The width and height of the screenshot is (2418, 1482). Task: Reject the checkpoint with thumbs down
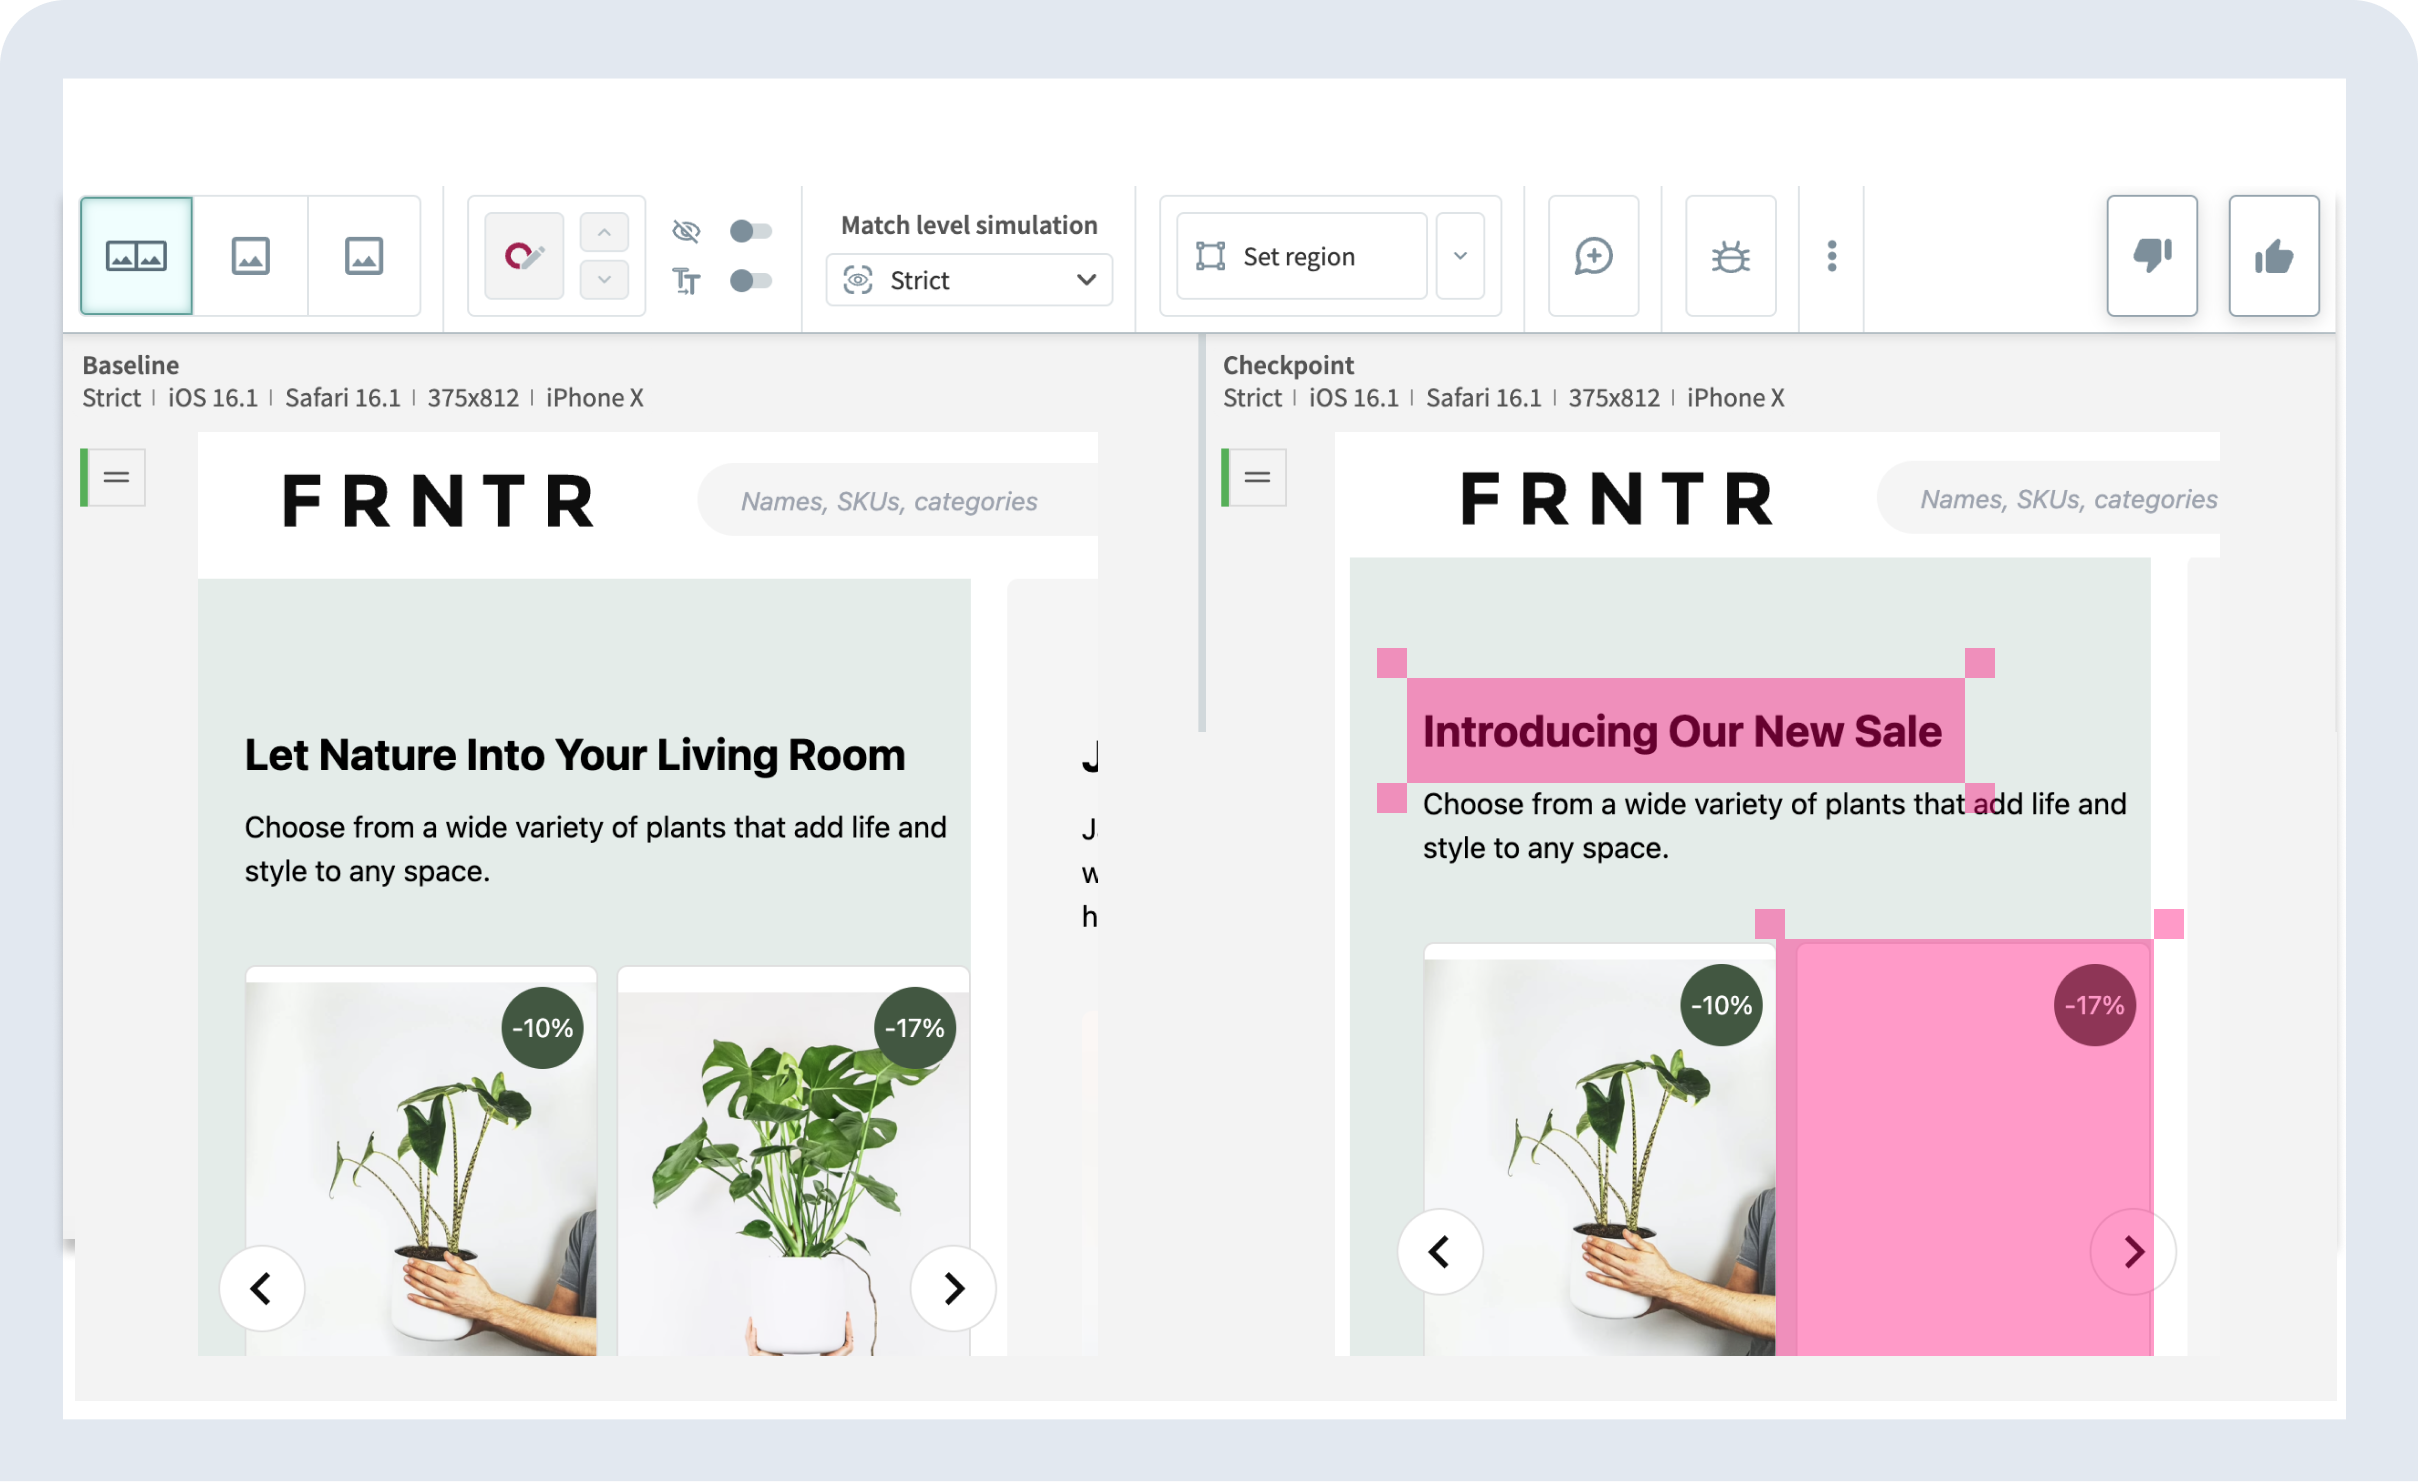point(2151,256)
